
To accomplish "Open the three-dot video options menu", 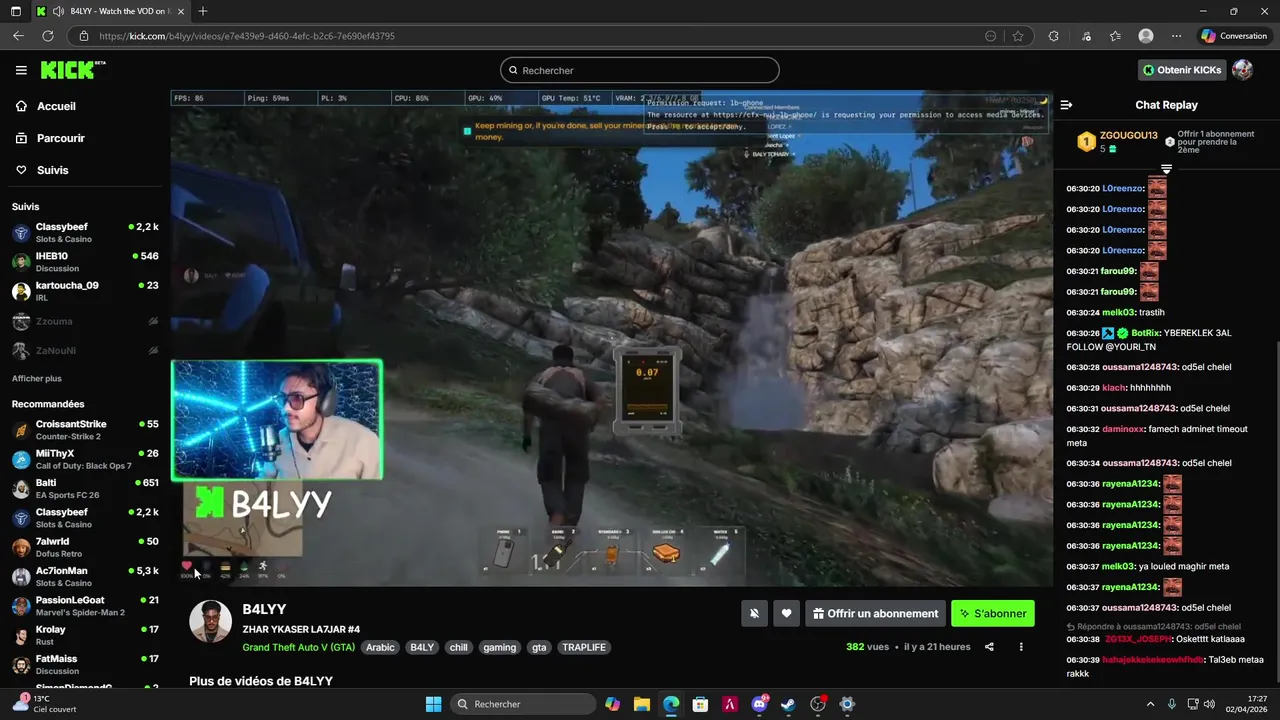I will click(x=1021, y=647).
